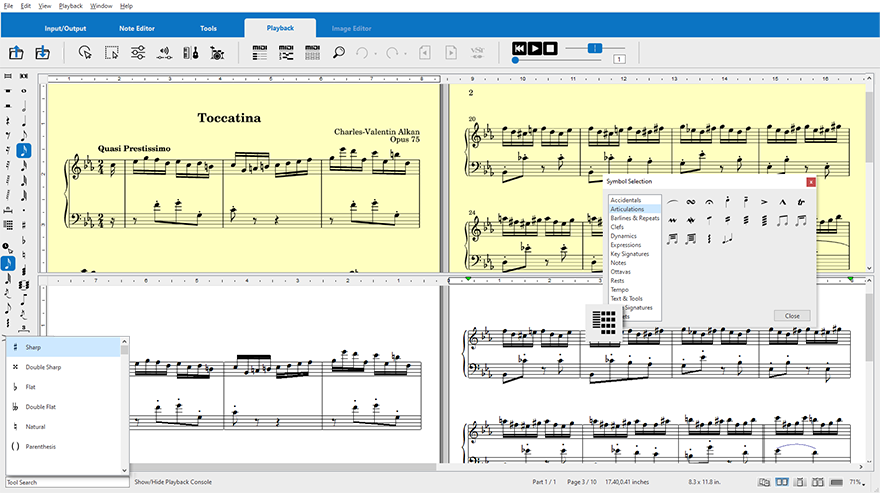The width and height of the screenshot is (880, 493).
Task: Click the export/open file icon in toolbar
Action: pos(16,53)
